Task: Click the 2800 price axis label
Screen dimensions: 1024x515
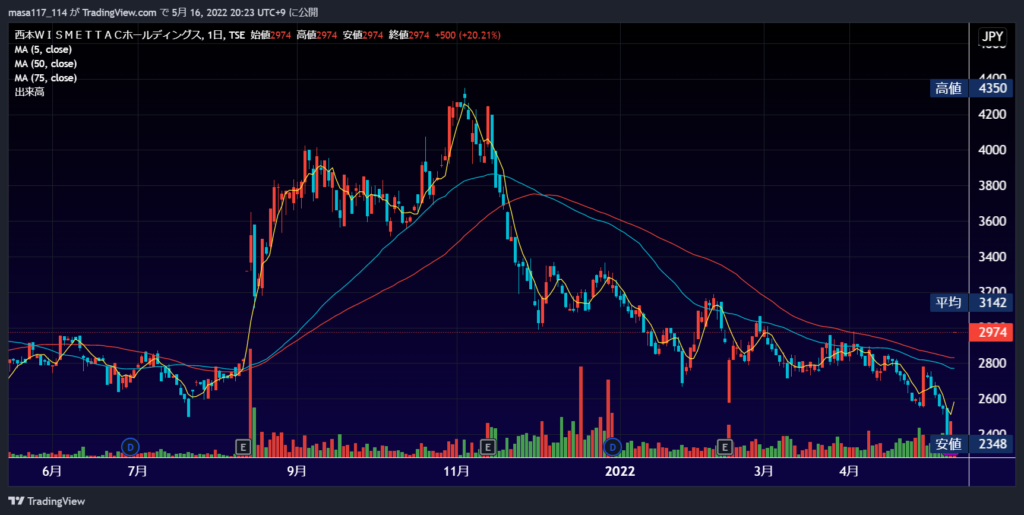Action: click(x=992, y=363)
